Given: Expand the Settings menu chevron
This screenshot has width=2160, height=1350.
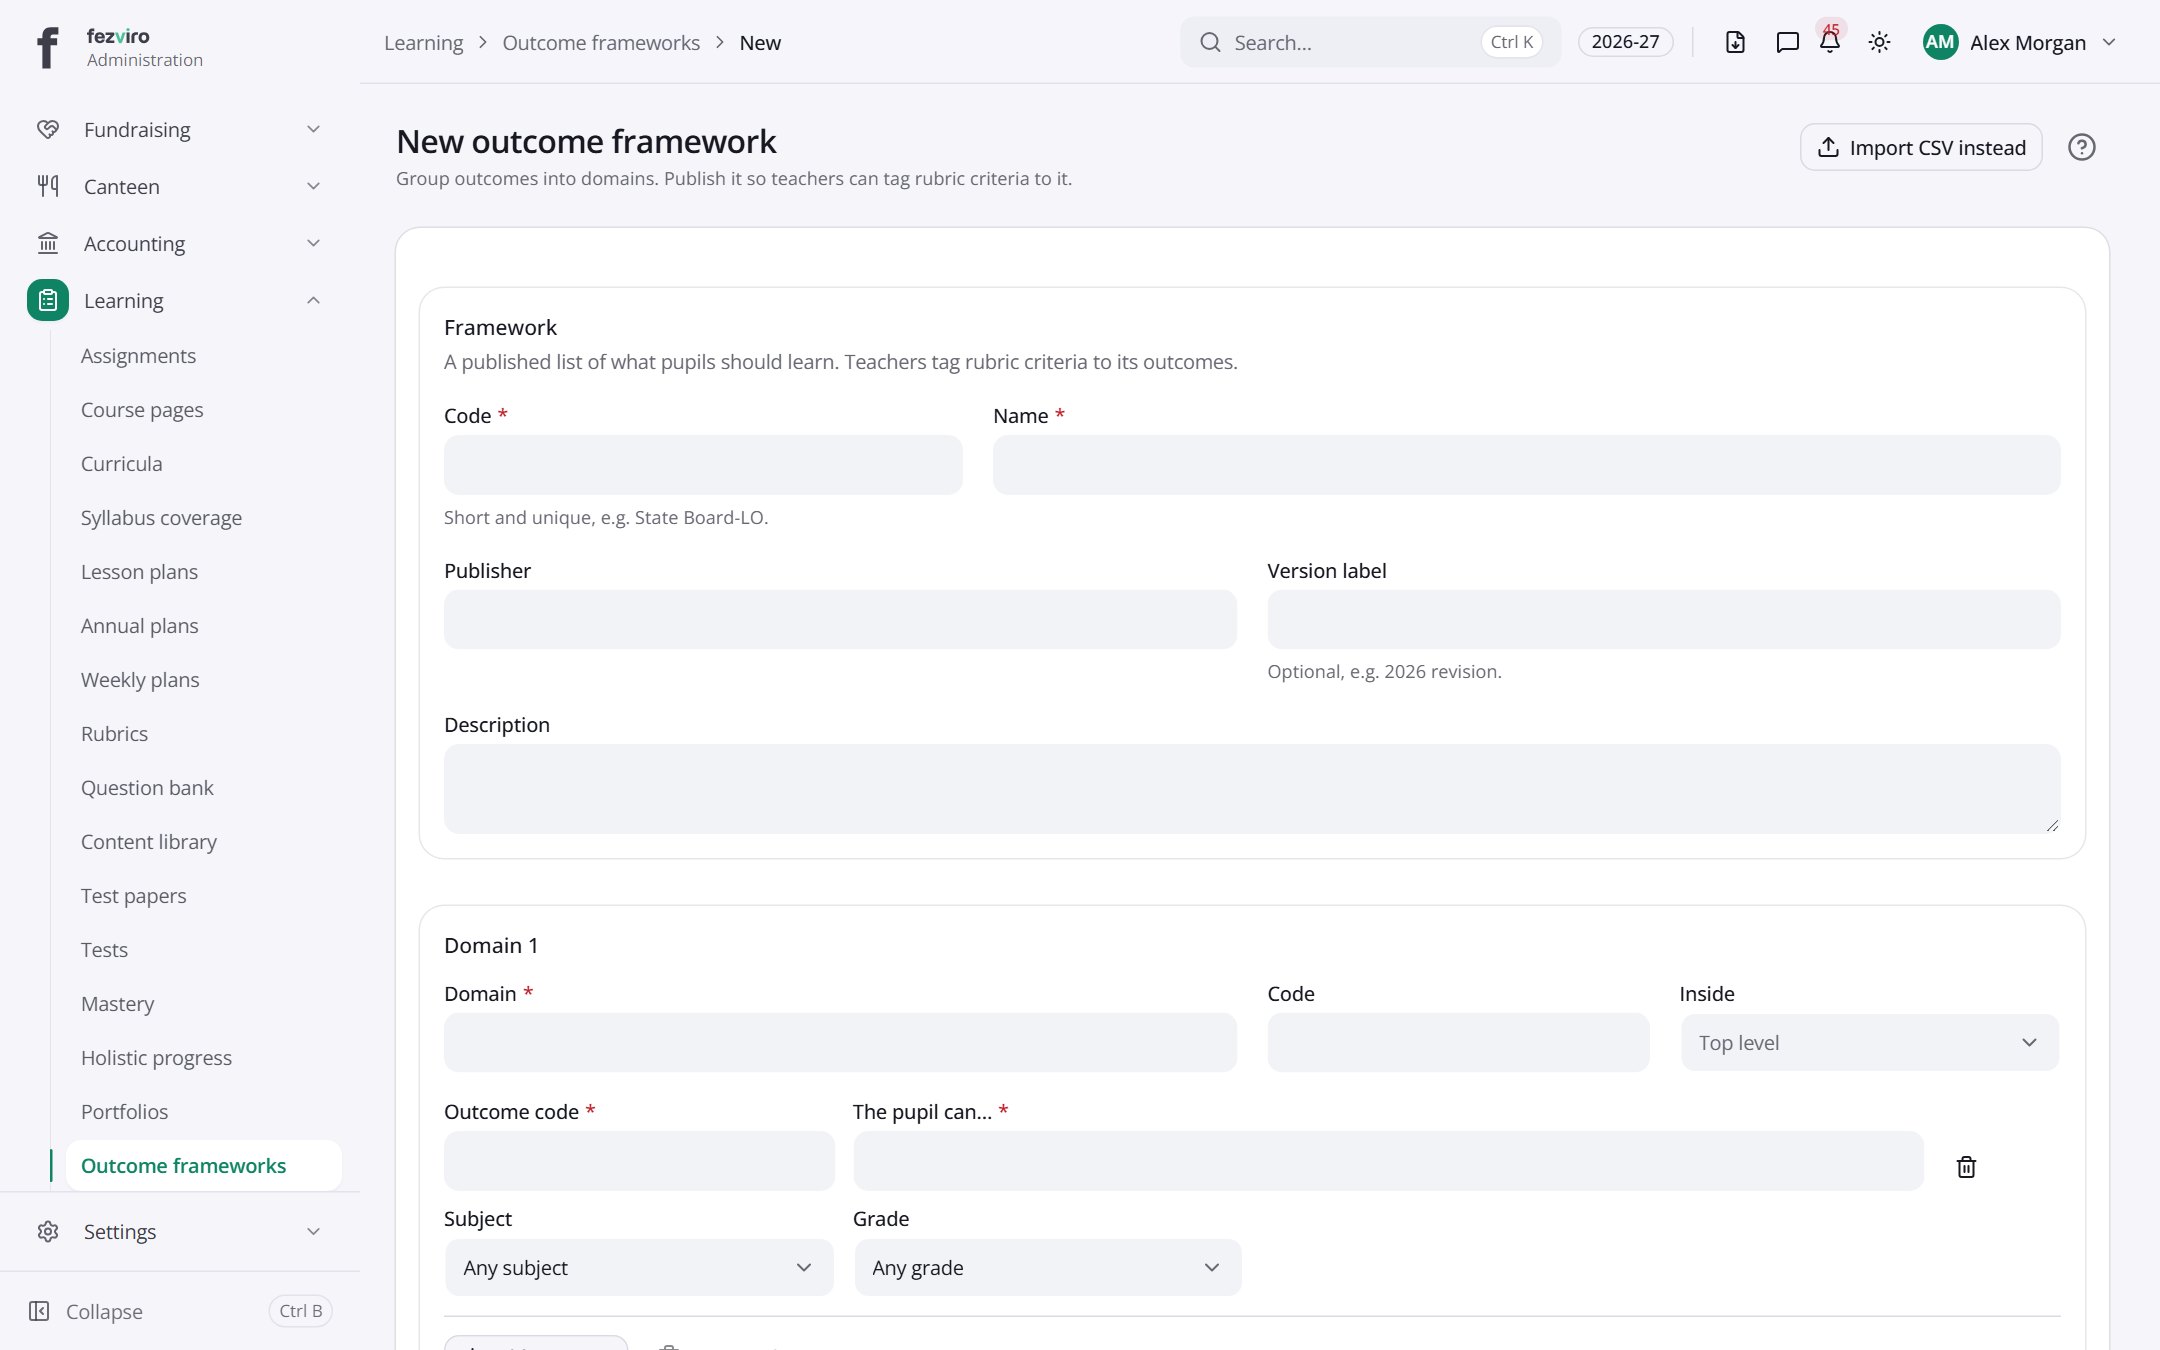Looking at the screenshot, I should (313, 1231).
